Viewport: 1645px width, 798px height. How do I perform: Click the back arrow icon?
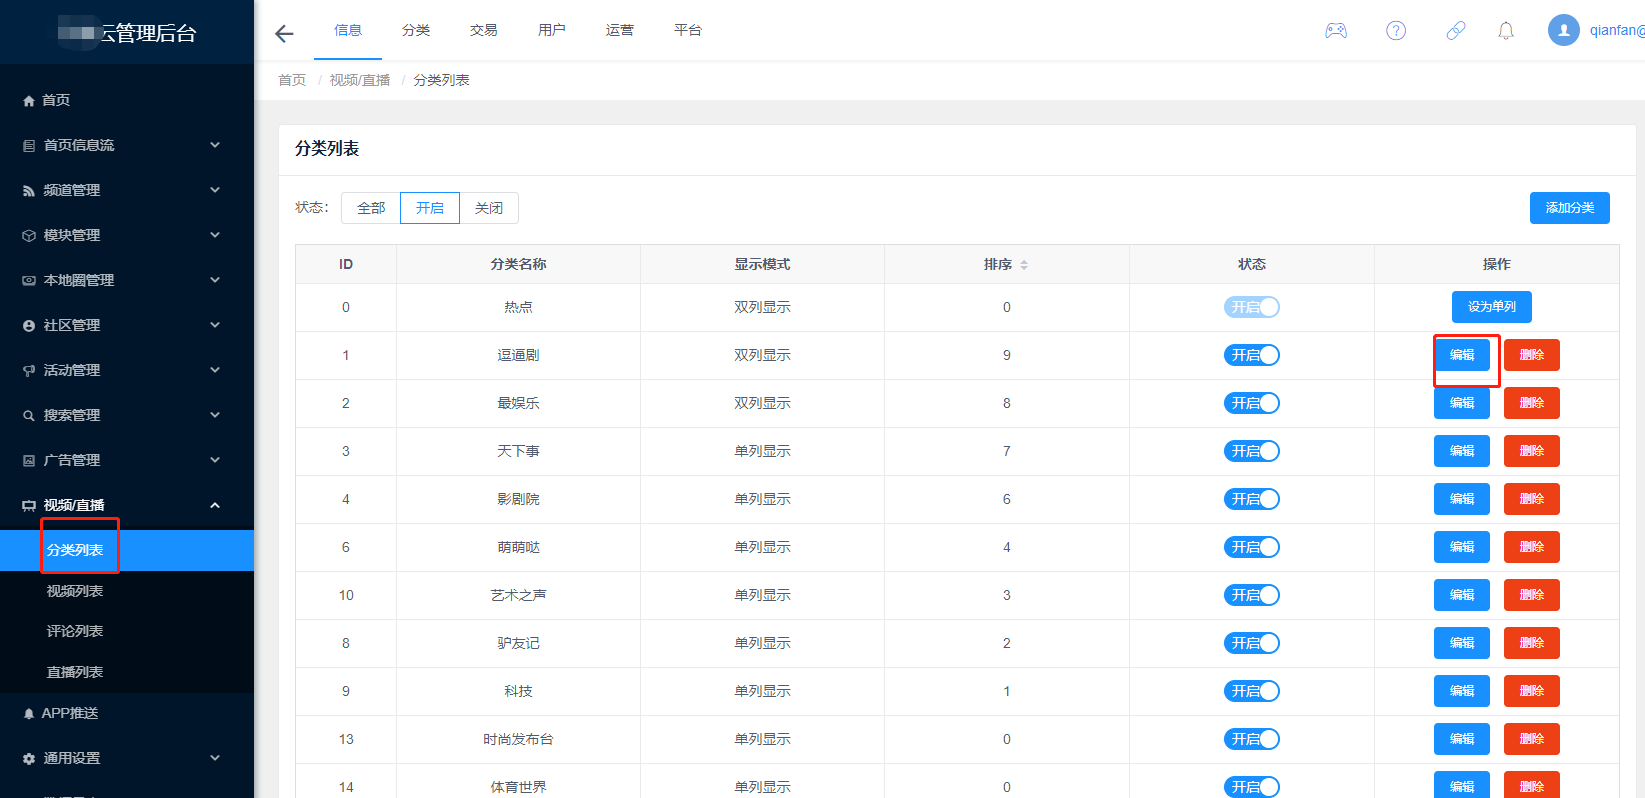click(x=284, y=34)
